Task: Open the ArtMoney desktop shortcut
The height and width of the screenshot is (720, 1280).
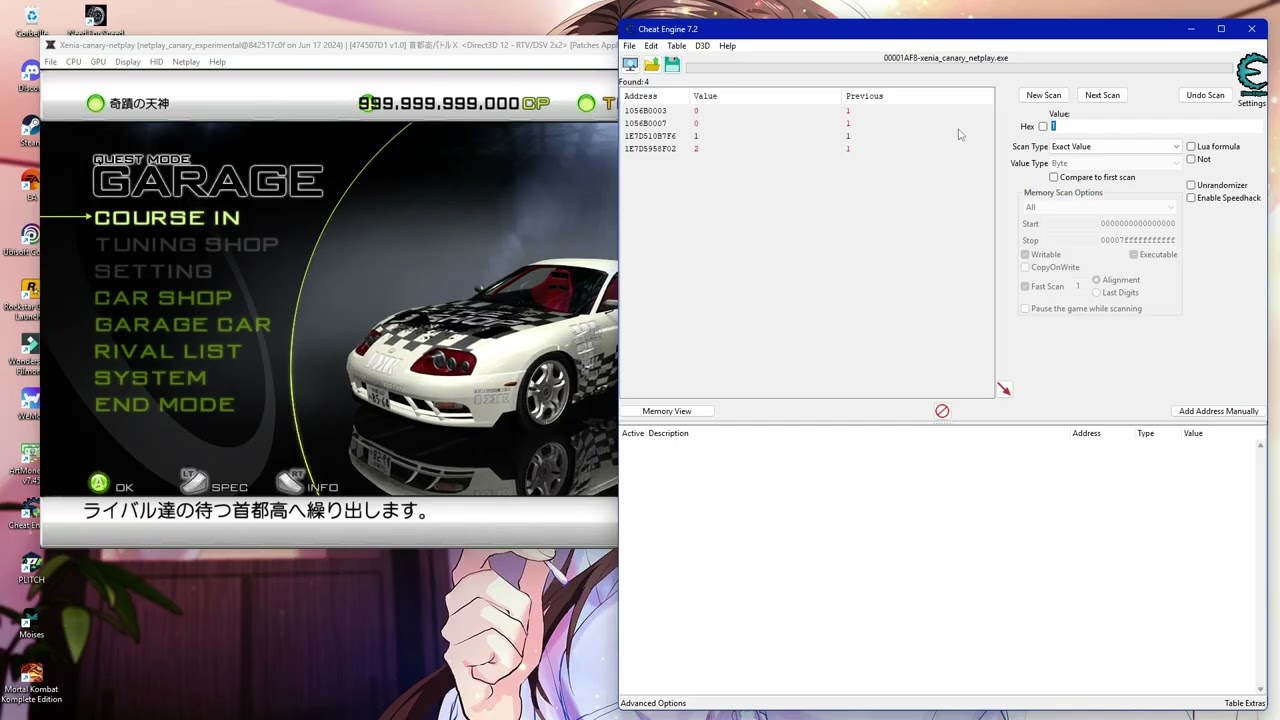Action: [31, 460]
